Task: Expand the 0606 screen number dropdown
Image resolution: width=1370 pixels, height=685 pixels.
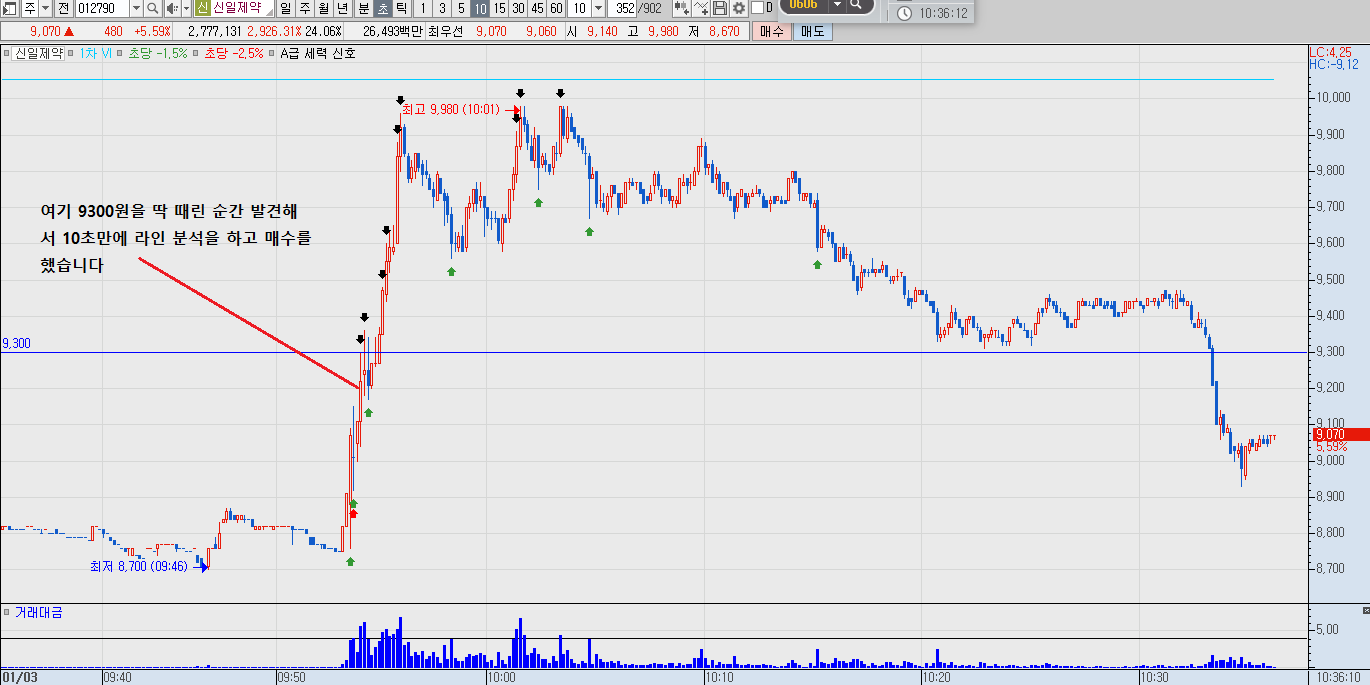Action: pyautogui.click(x=837, y=4)
